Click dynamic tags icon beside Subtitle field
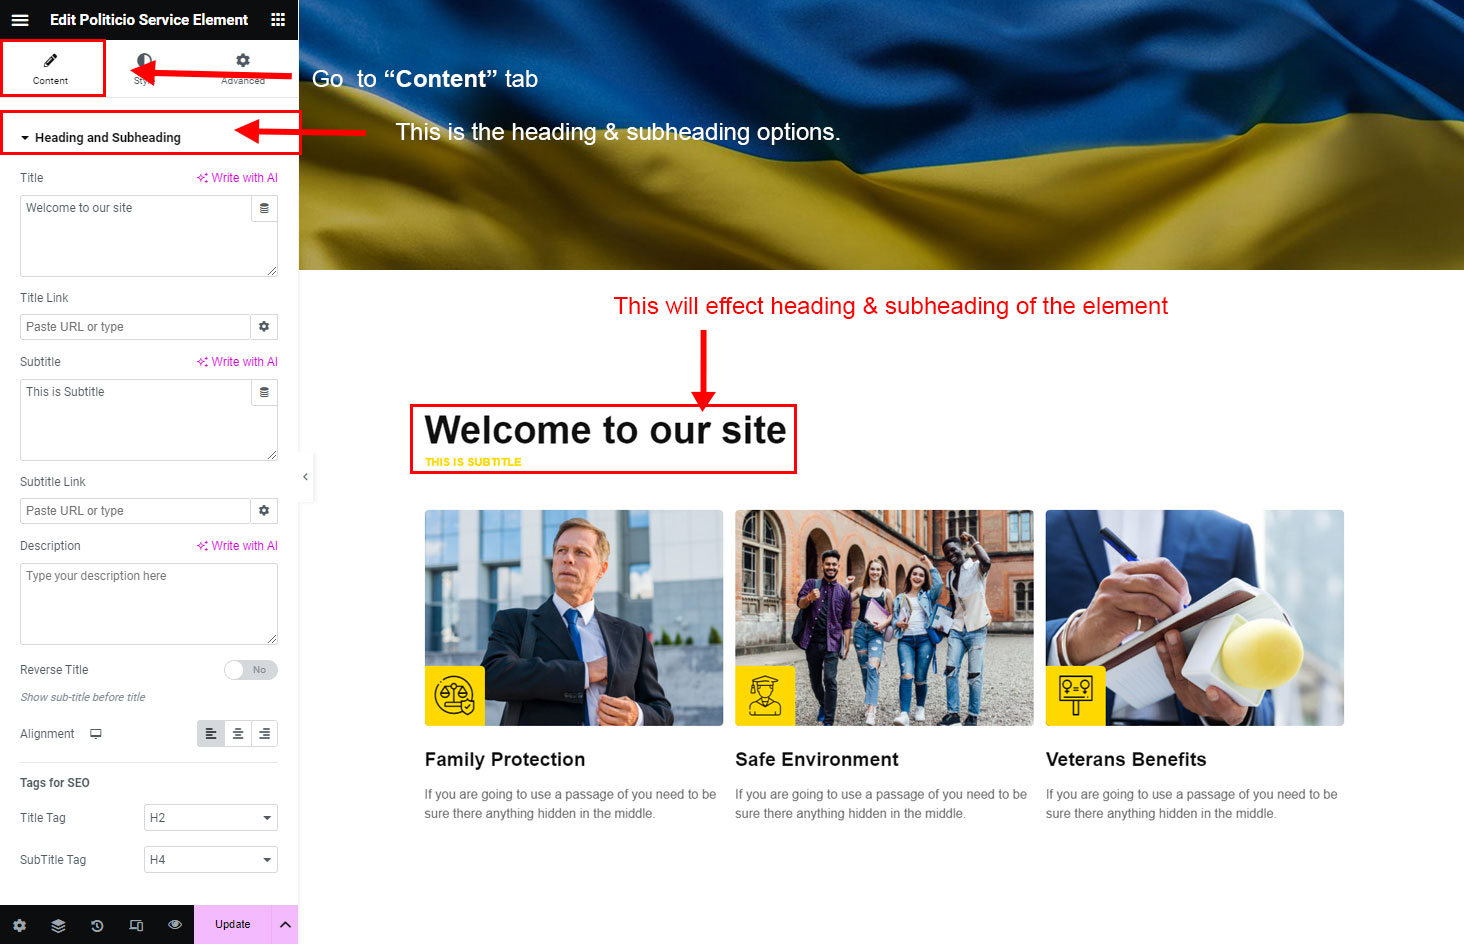The height and width of the screenshot is (944, 1464). [x=264, y=392]
